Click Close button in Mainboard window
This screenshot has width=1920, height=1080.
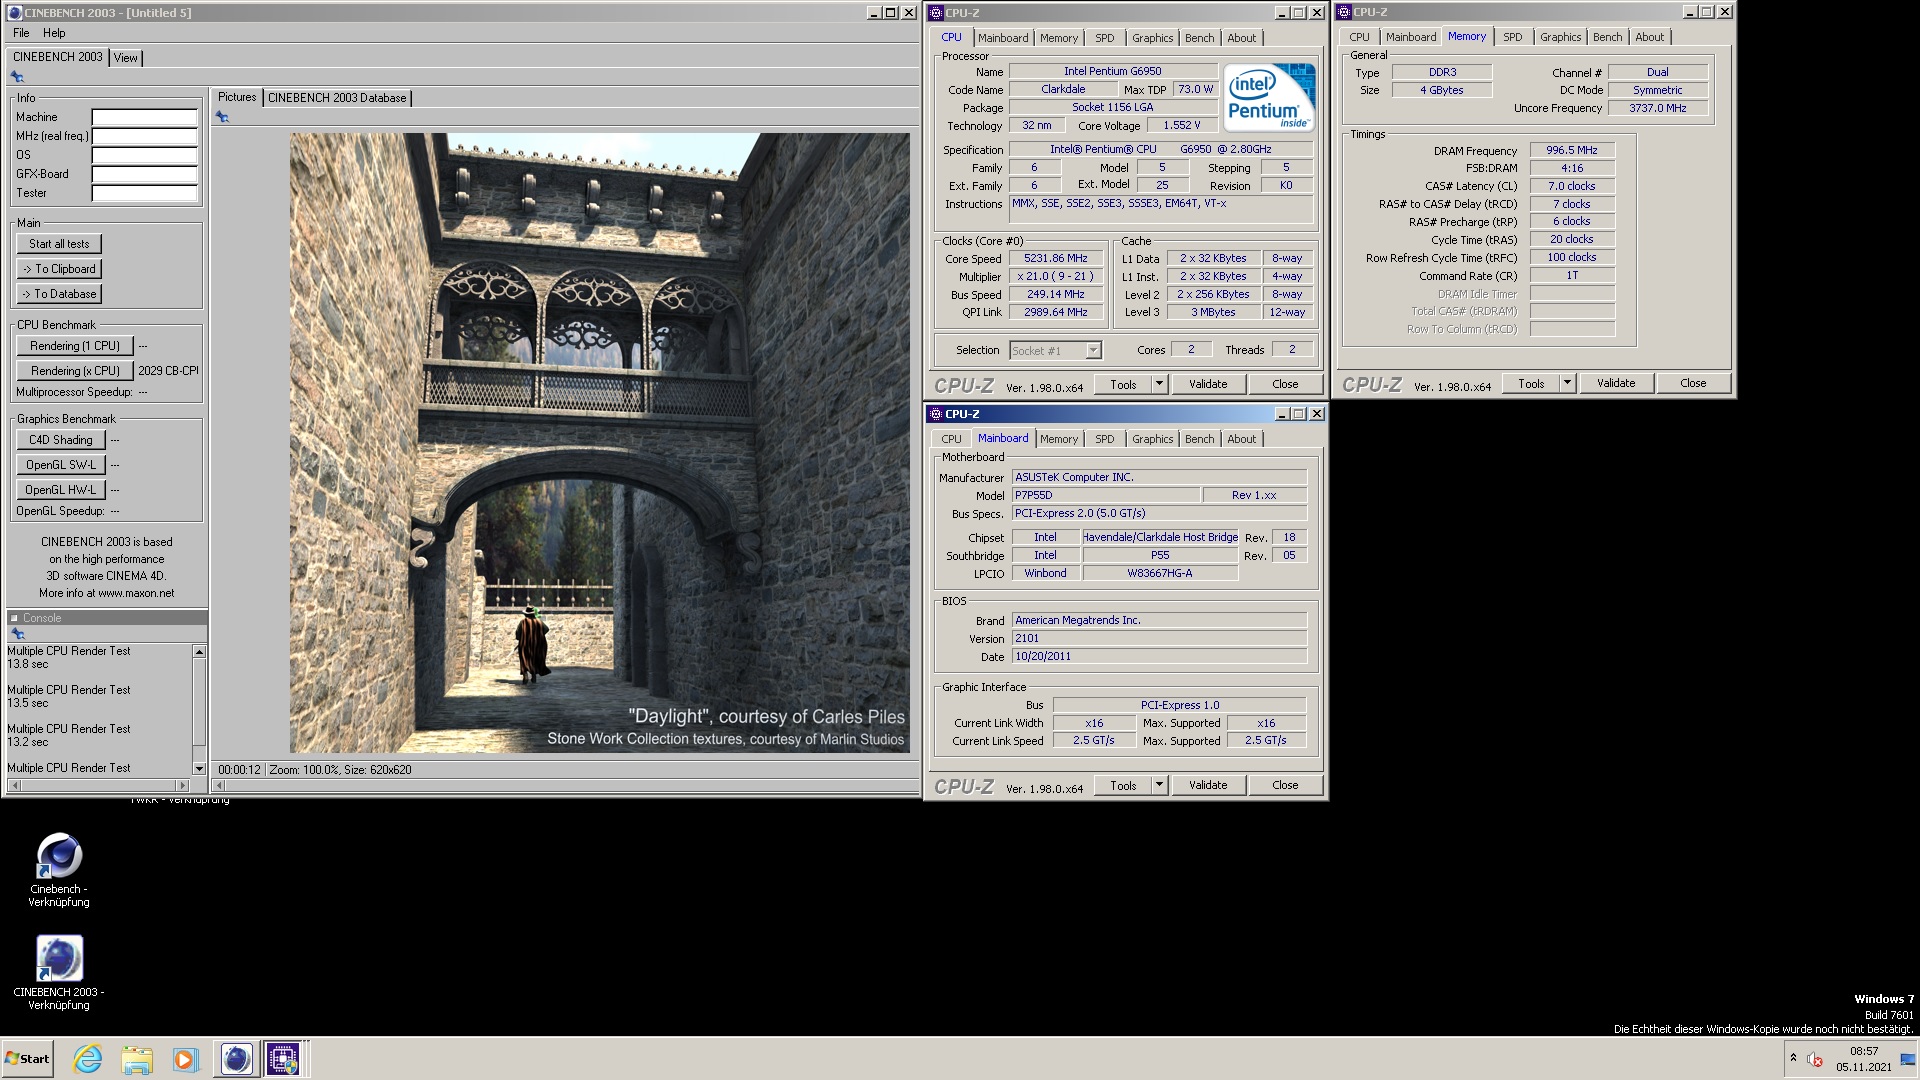[x=1285, y=785]
